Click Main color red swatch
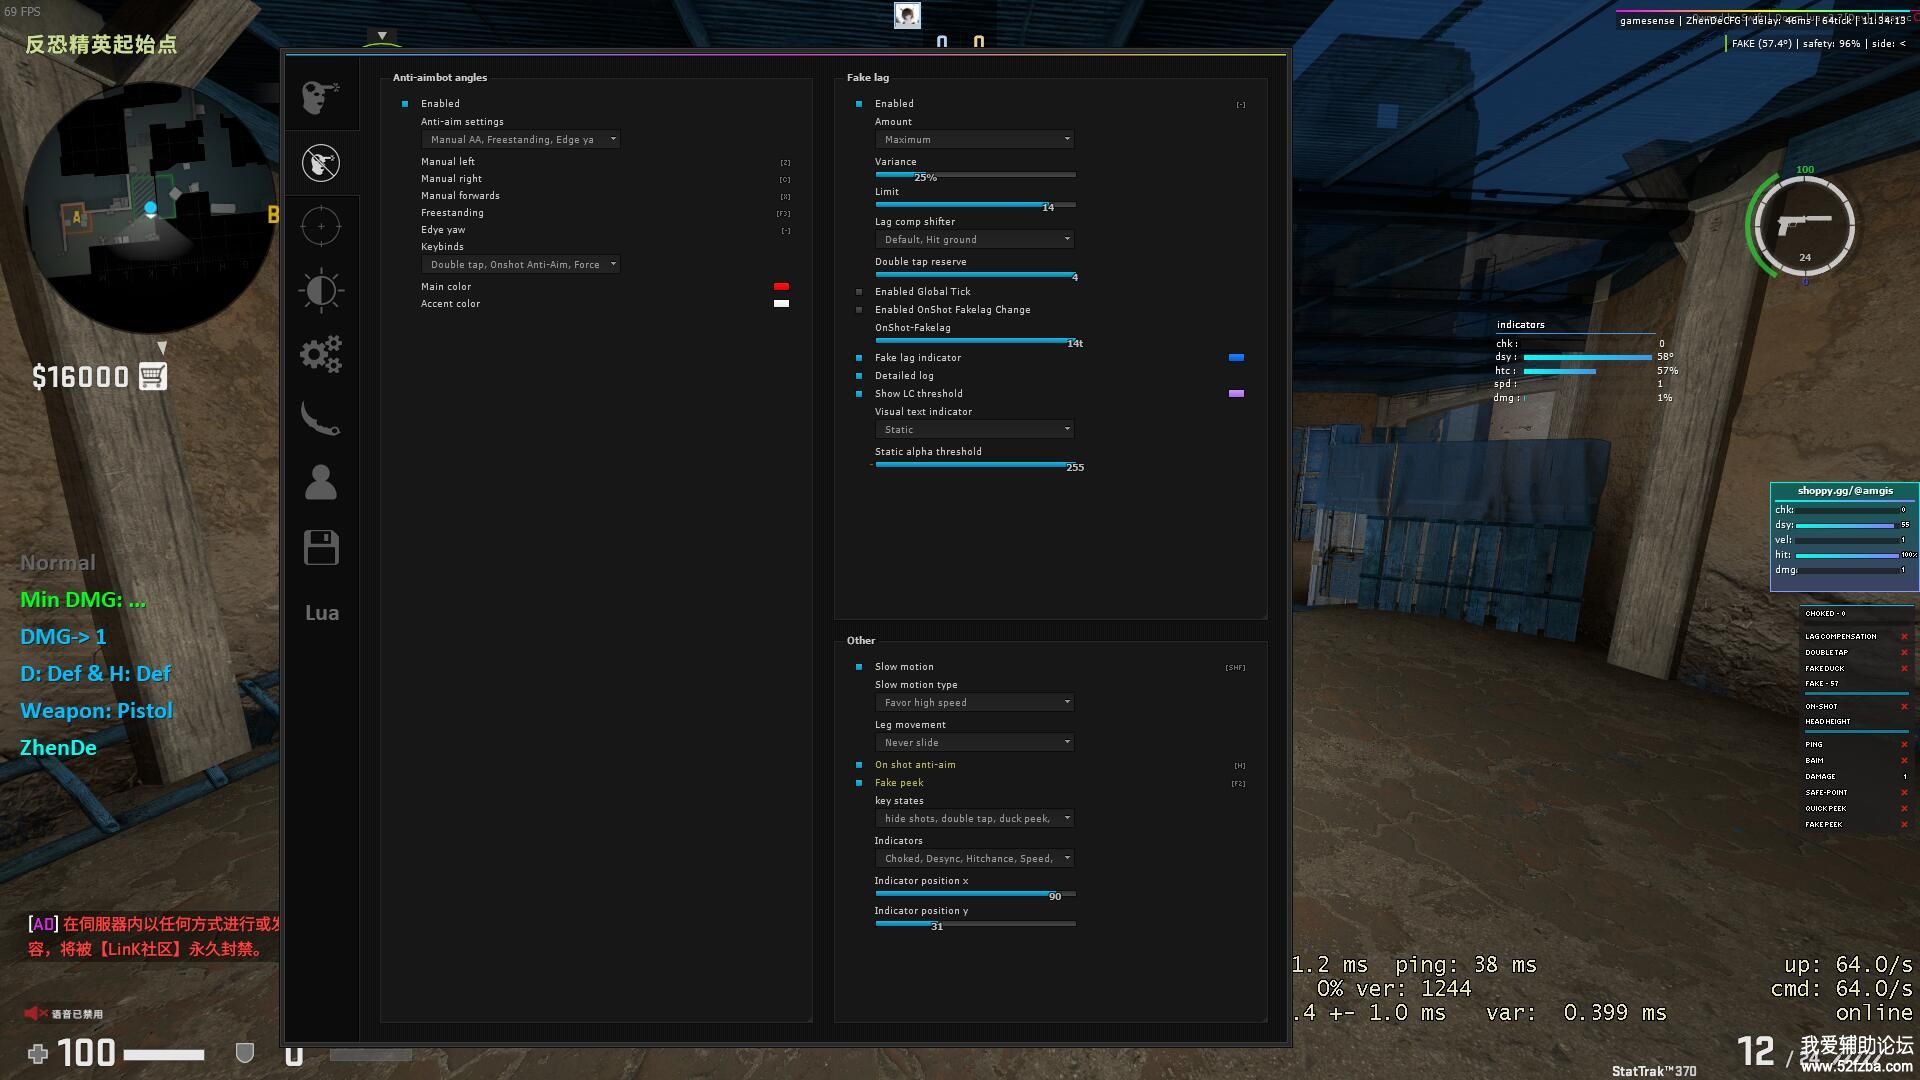Screen dimensions: 1920x1080 [x=781, y=287]
